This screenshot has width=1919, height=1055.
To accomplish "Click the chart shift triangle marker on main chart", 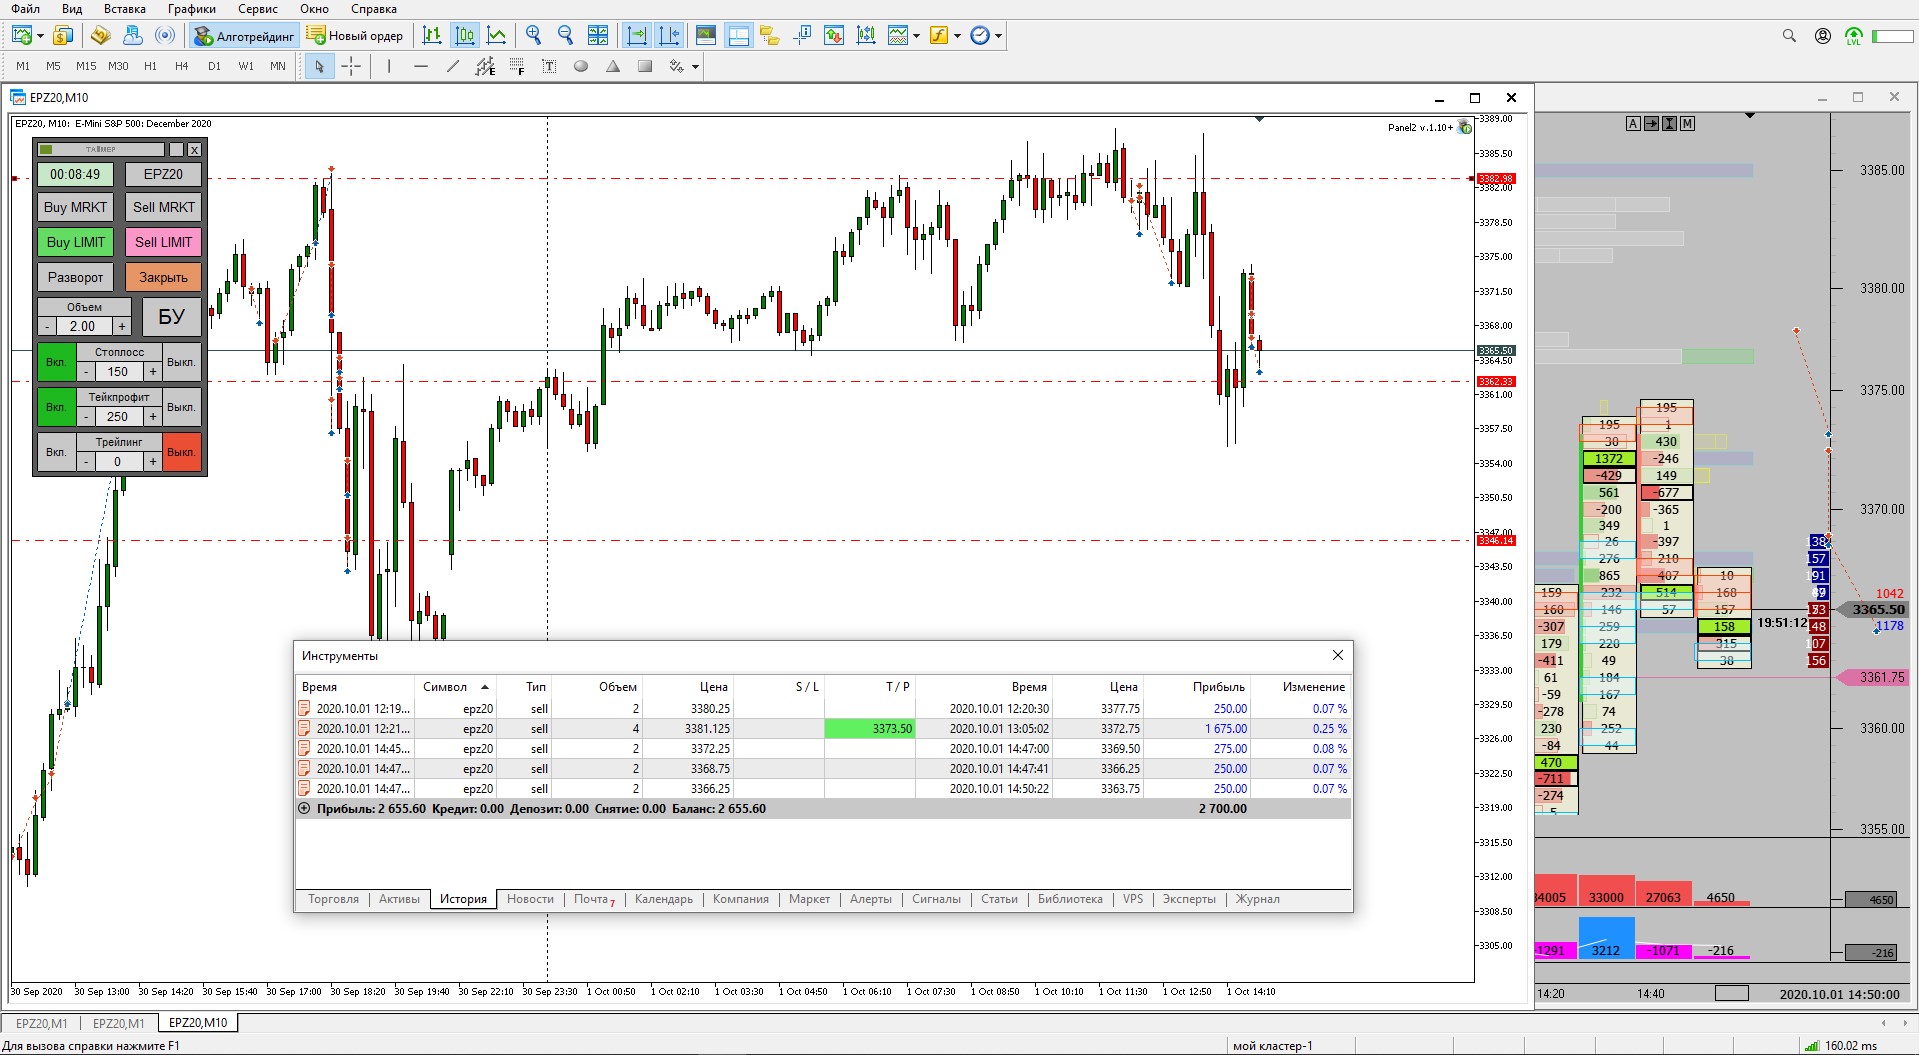I will click(1259, 119).
